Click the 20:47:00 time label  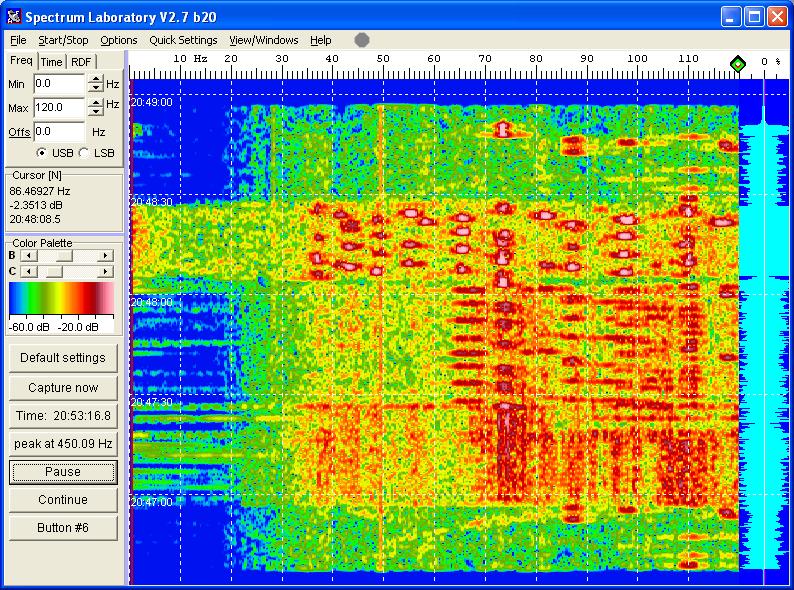coord(152,502)
